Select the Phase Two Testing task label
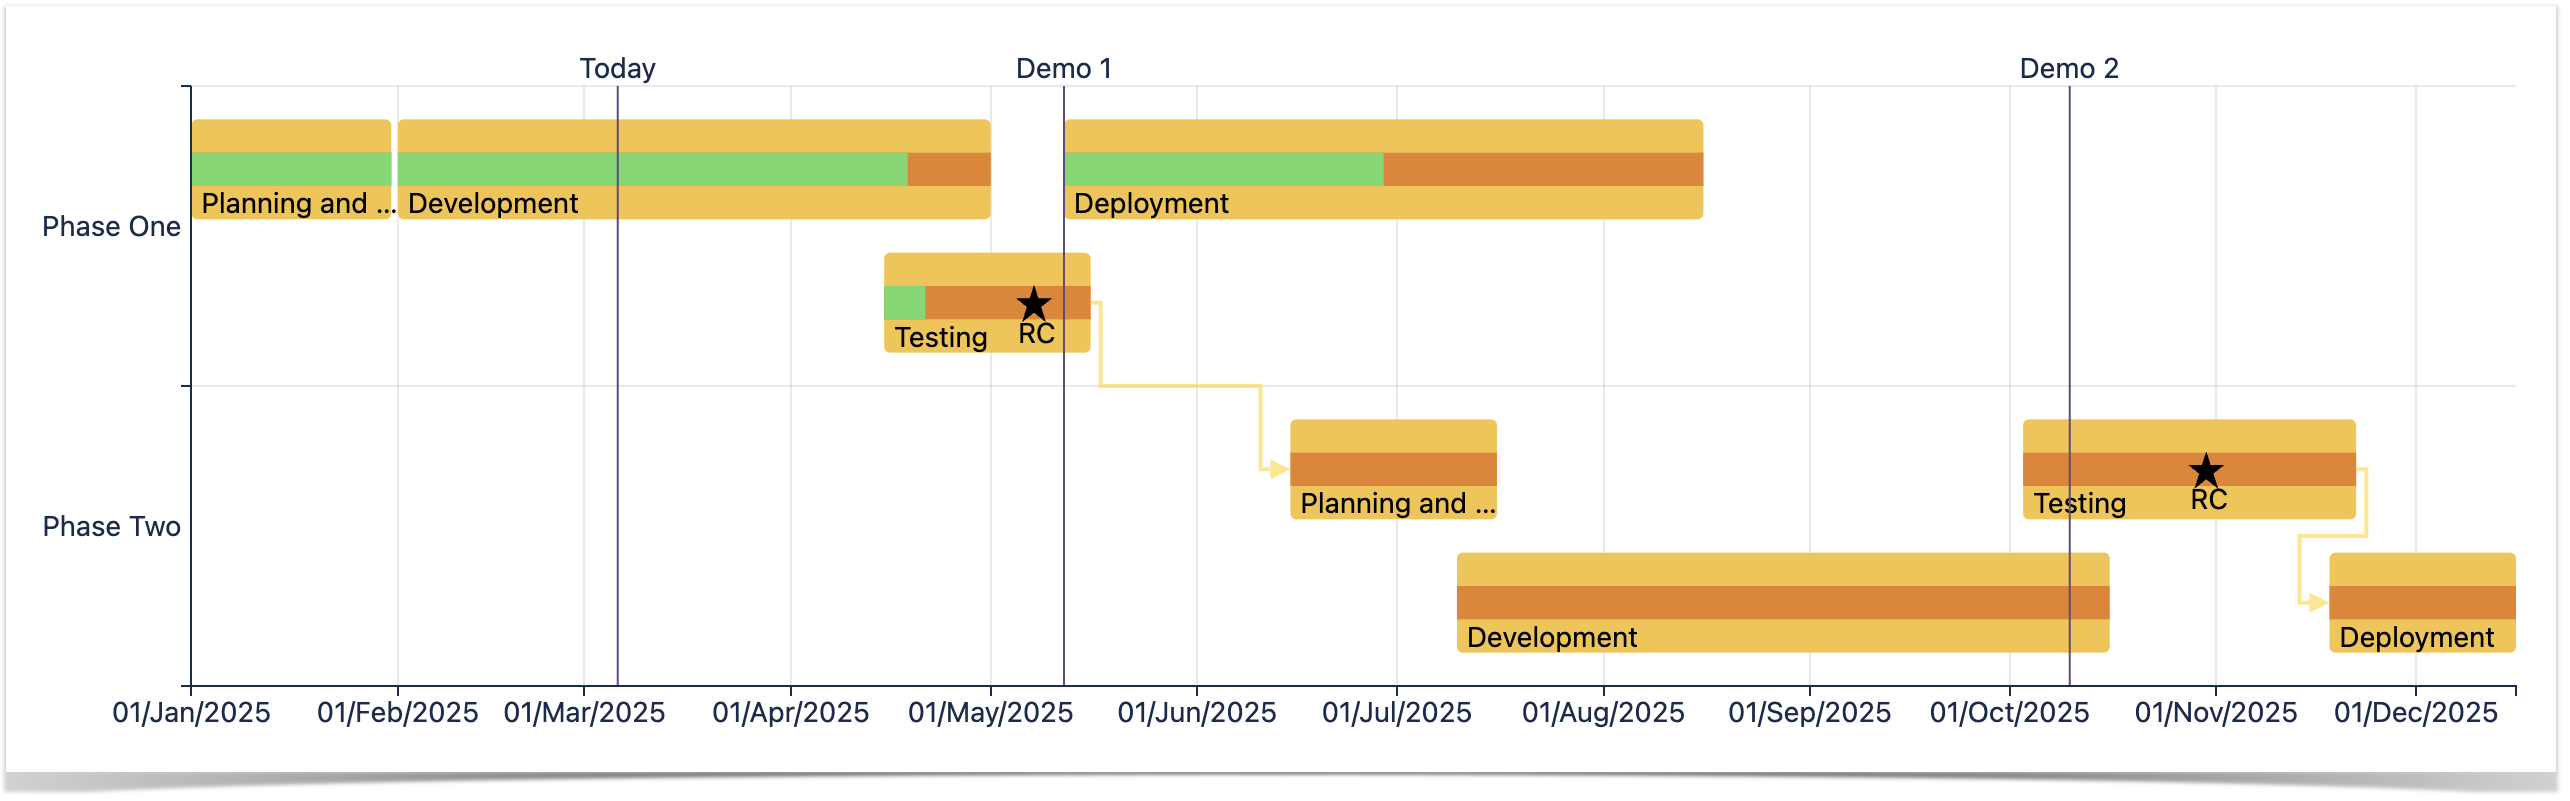Screen dimensions: 2570x801 [2079, 503]
